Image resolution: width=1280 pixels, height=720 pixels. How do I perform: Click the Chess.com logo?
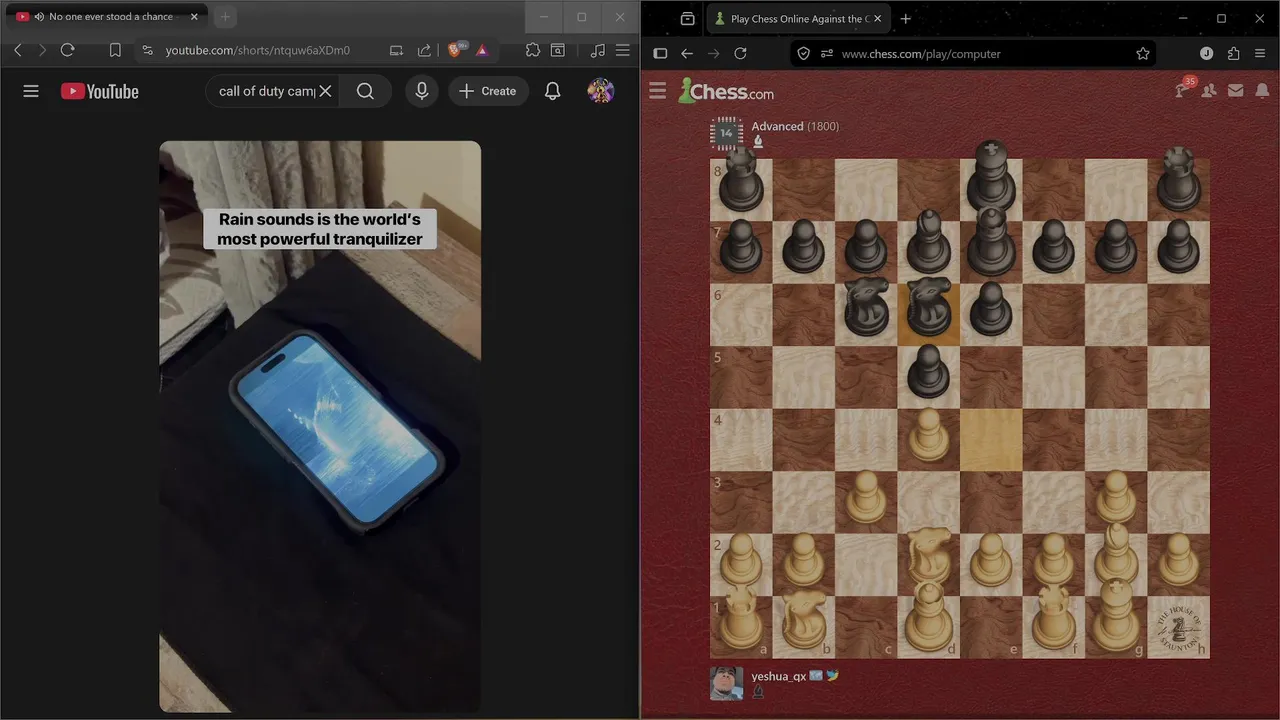coord(726,91)
